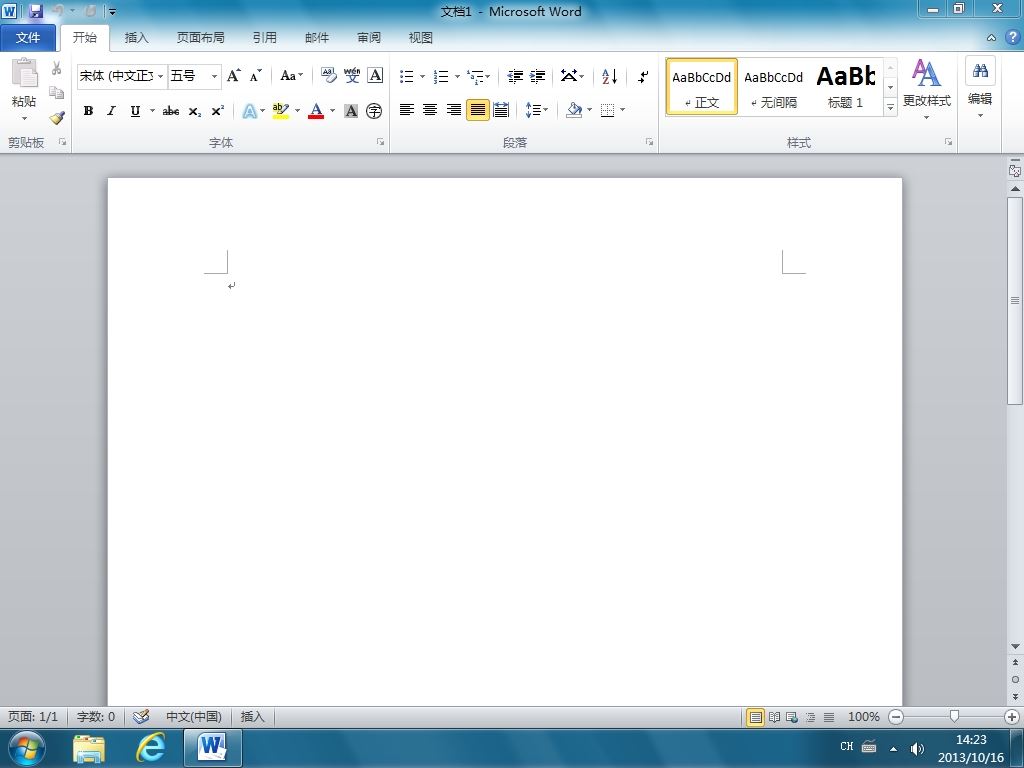Viewport: 1024px width, 768px height.
Task: Click the Windows Start button
Action: coord(27,748)
